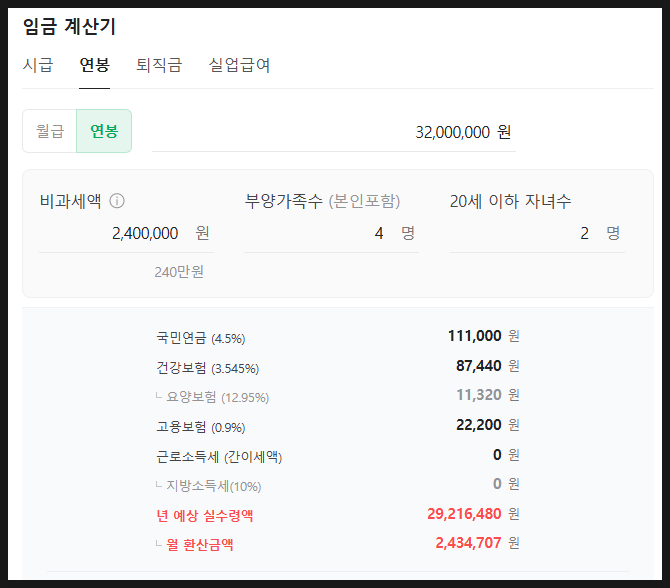Click the 고용보험 (0.9%) label
Image resolution: width=670 pixels, height=588 pixels.
pyautogui.click(x=200, y=427)
